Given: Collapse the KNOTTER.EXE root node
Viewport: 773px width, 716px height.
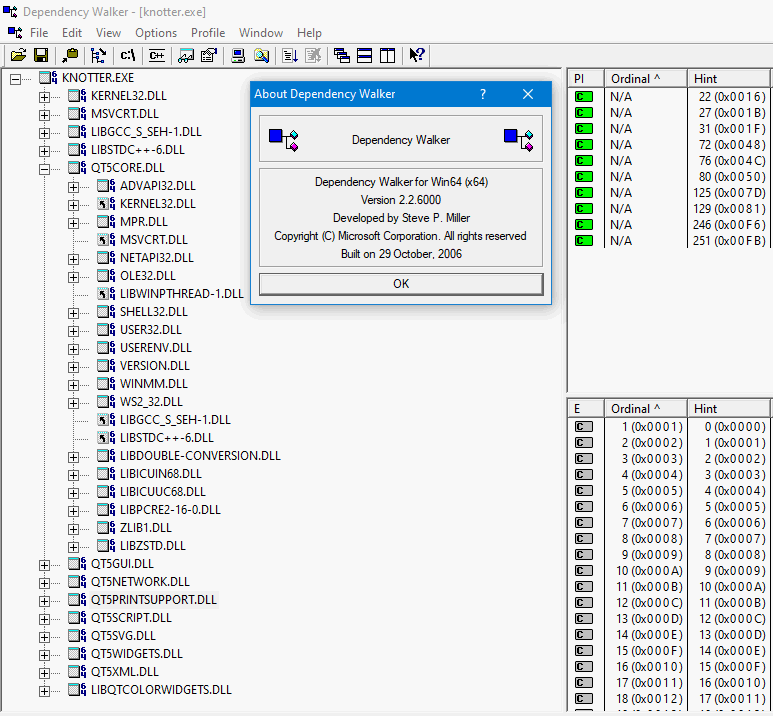Looking at the screenshot, I should tap(15, 78).
